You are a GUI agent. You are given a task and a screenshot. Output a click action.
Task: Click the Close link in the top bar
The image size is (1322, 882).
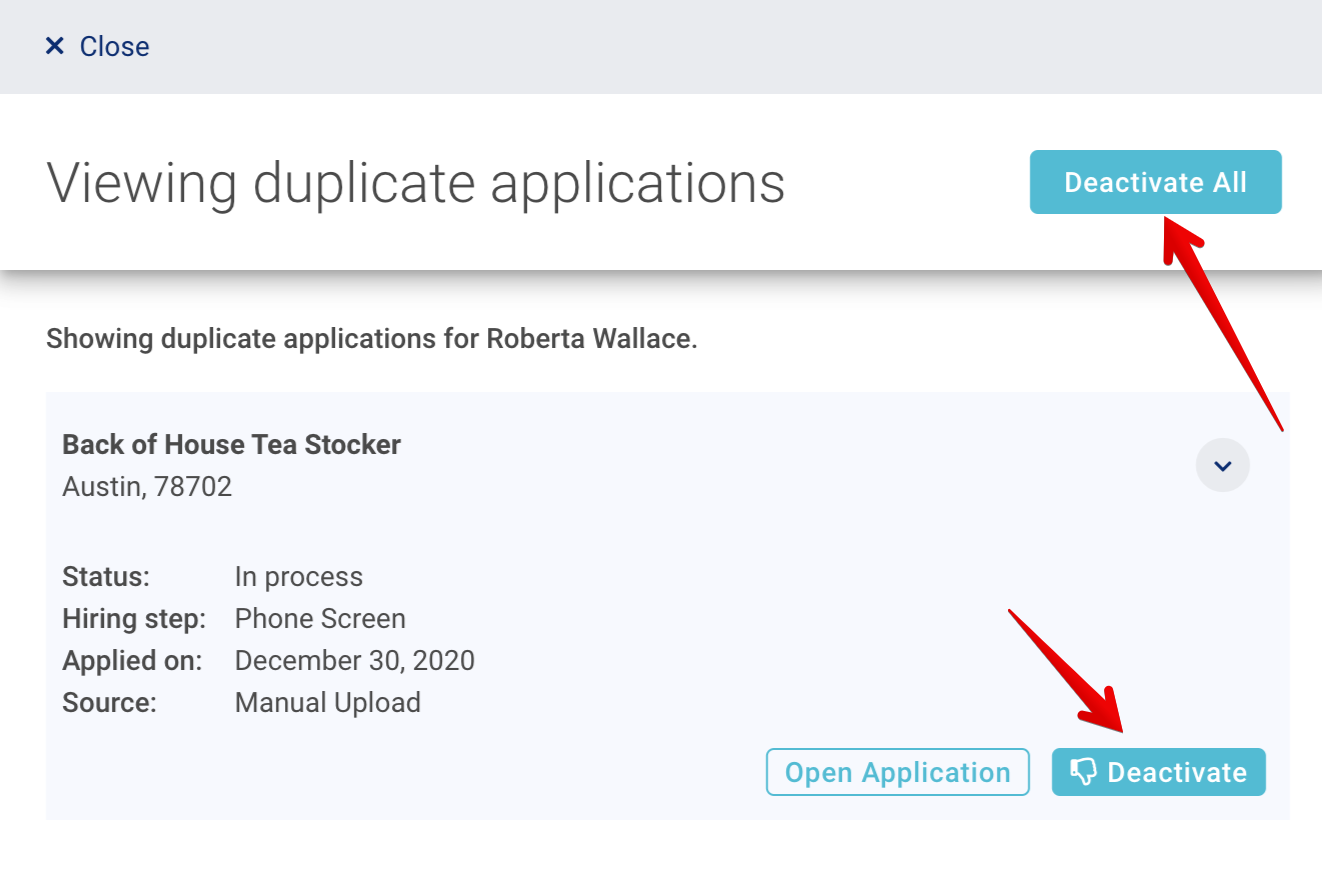114,46
